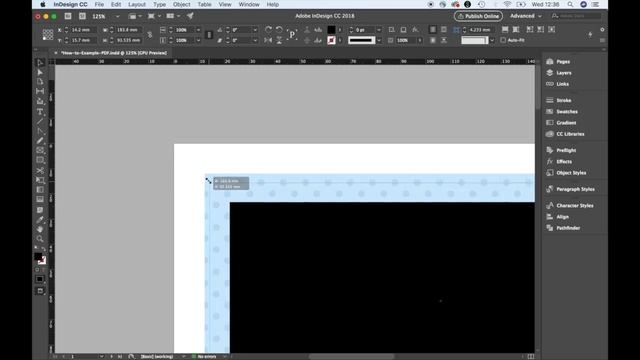Screen dimensions: 640x360
Task: Open the Edit menu
Action: 116,4
